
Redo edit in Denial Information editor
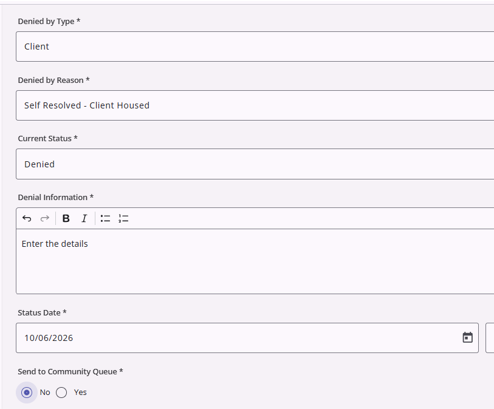pyautogui.click(x=45, y=218)
